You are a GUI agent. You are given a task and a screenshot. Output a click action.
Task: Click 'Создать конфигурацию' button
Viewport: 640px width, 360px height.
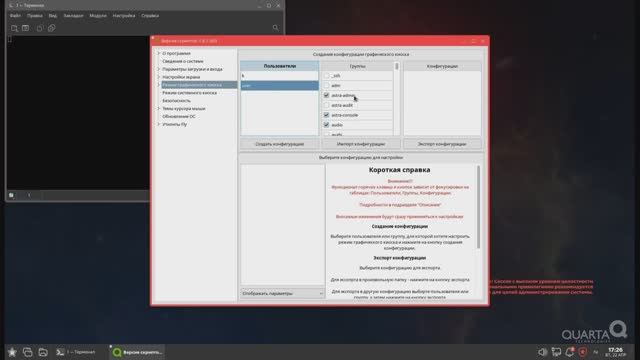coord(280,144)
